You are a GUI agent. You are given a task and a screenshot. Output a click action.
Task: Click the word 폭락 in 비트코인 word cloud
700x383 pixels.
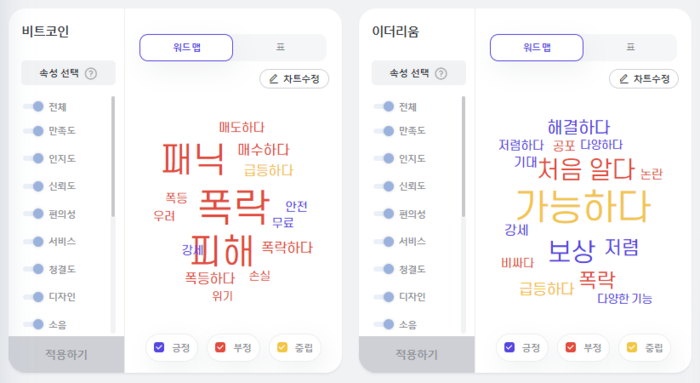234,206
